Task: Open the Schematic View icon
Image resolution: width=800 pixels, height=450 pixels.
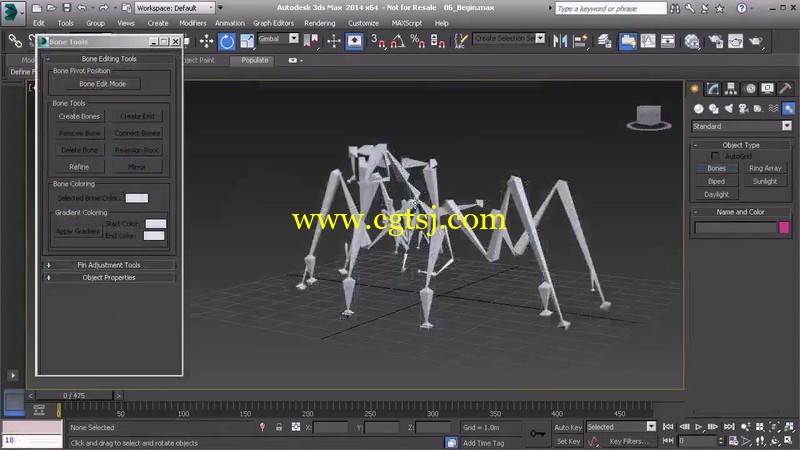Action: coord(667,41)
